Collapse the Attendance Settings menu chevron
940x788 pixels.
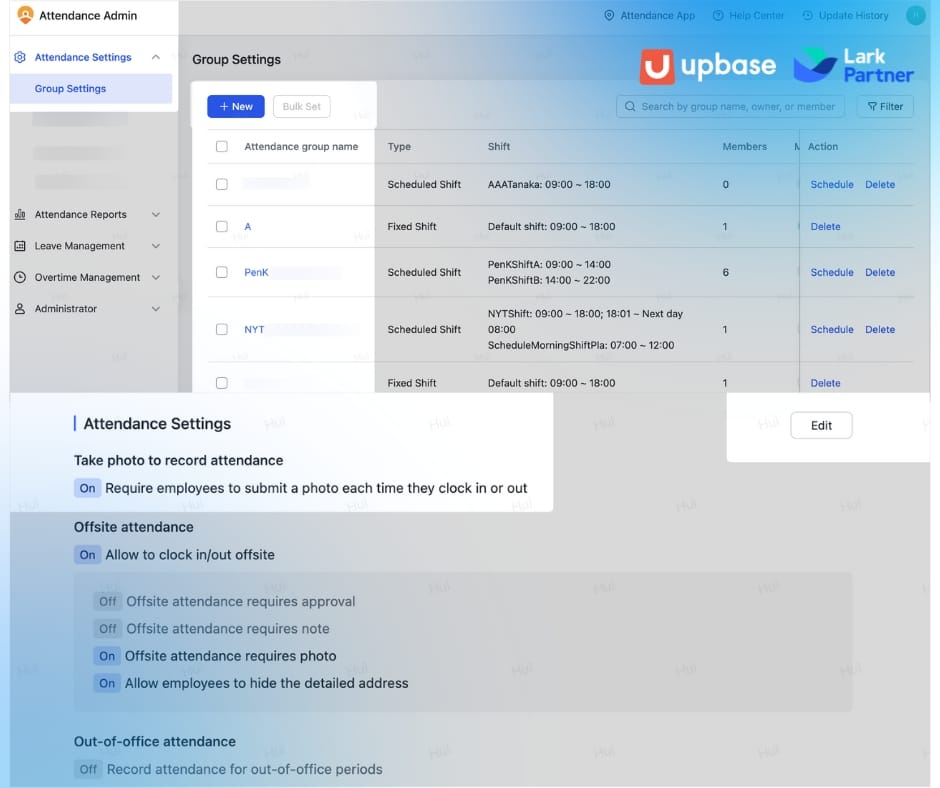tap(156, 57)
